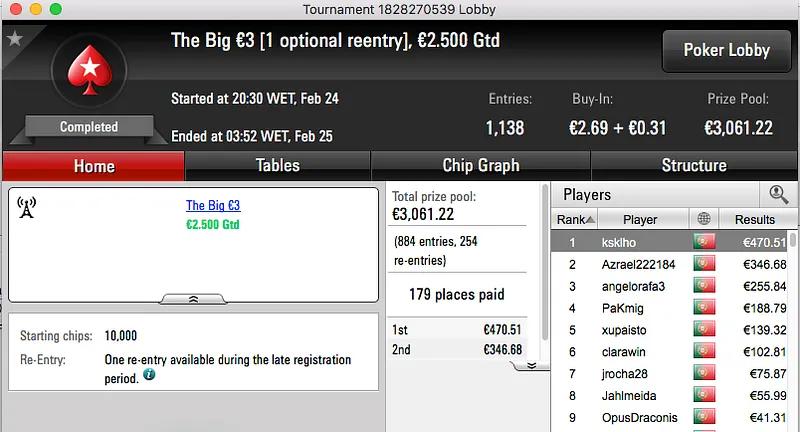800x432 pixels.
Task: Click the Player column header
Action: pyautogui.click(x=640, y=220)
